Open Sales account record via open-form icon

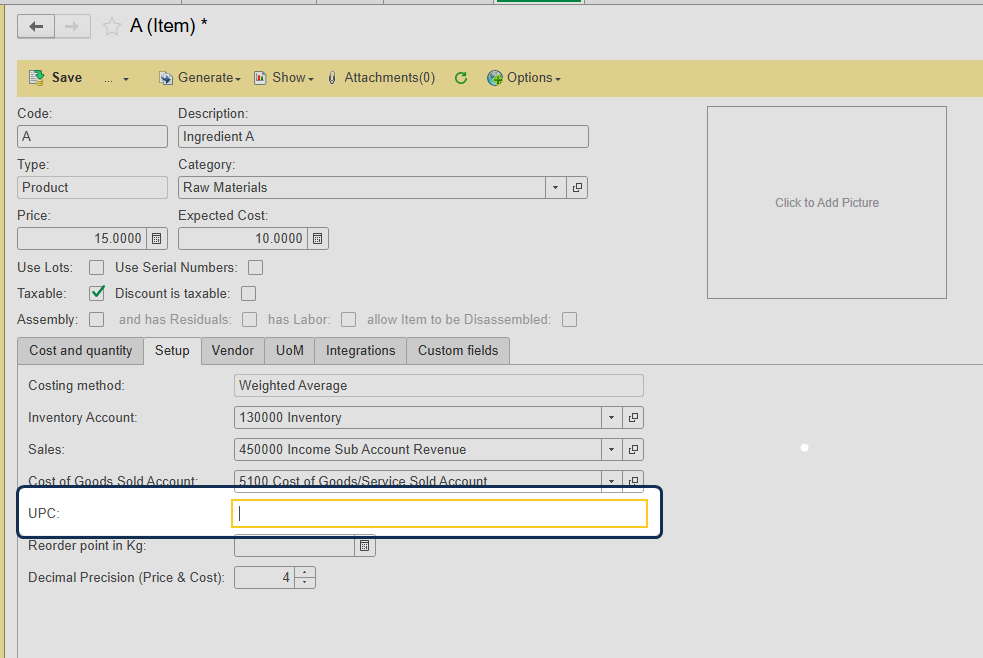633,450
